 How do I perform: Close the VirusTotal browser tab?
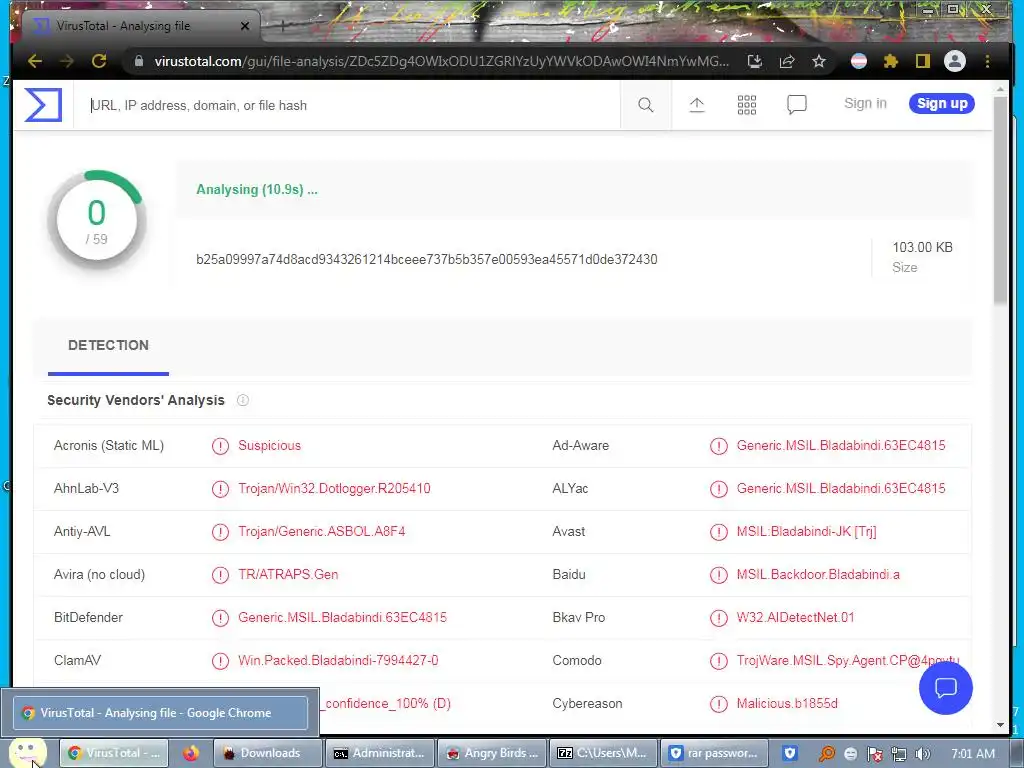click(x=245, y=26)
